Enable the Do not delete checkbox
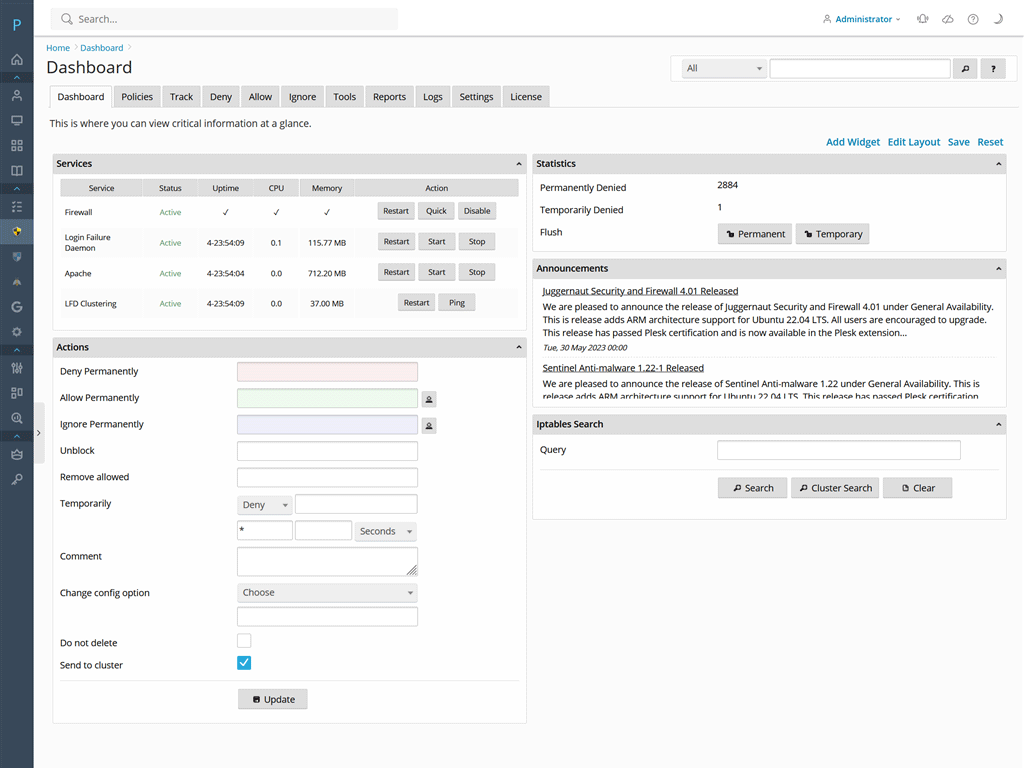1024x768 pixels. click(x=244, y=640)
